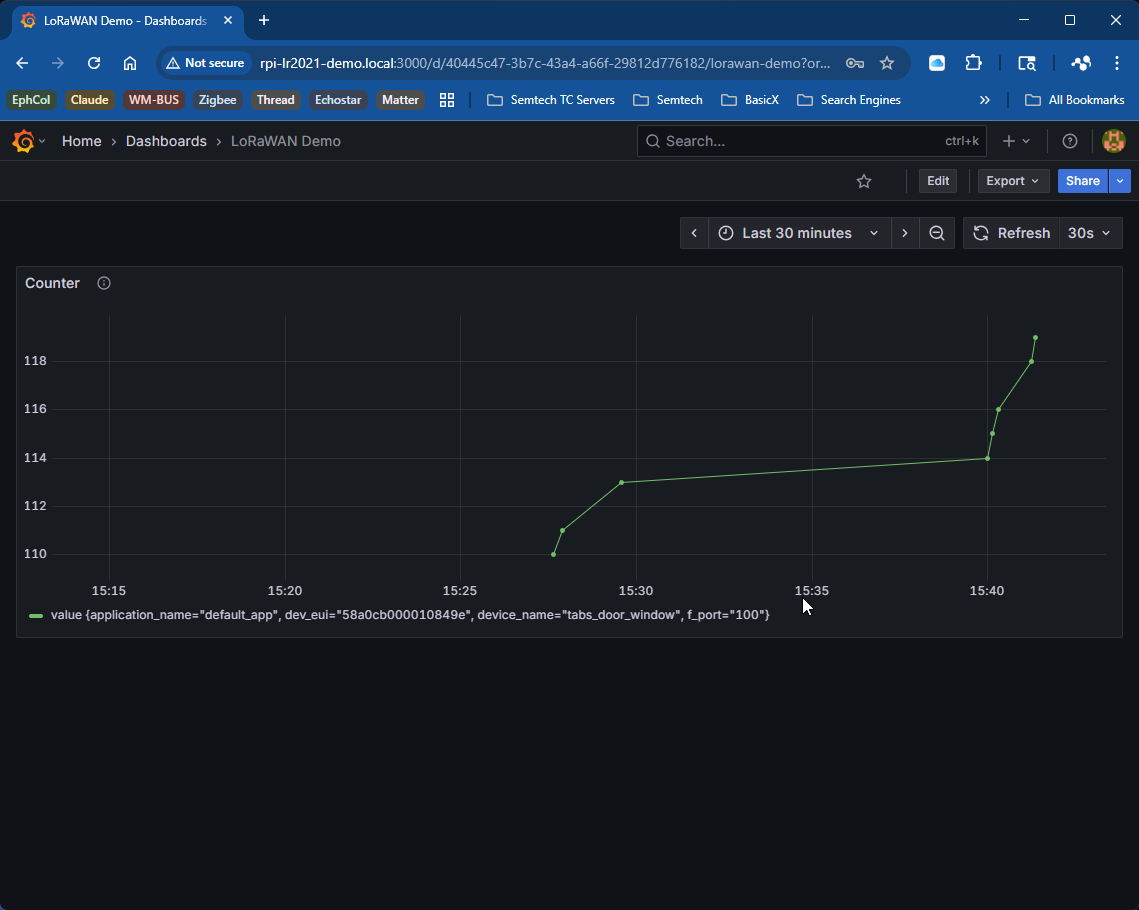This screenshot has width=1139, height=910.
Task: Open the Claude bookmark
Action: pyautogui.click(x=89, y=100)
